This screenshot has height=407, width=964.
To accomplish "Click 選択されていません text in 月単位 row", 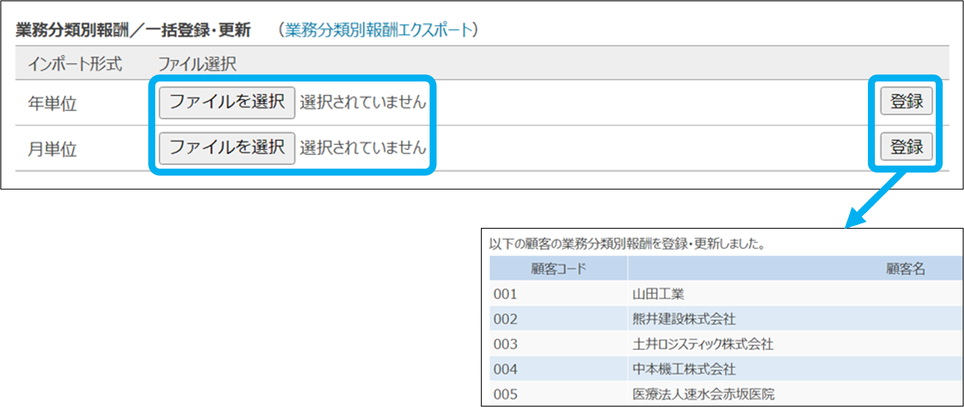I will click(363, 148).
